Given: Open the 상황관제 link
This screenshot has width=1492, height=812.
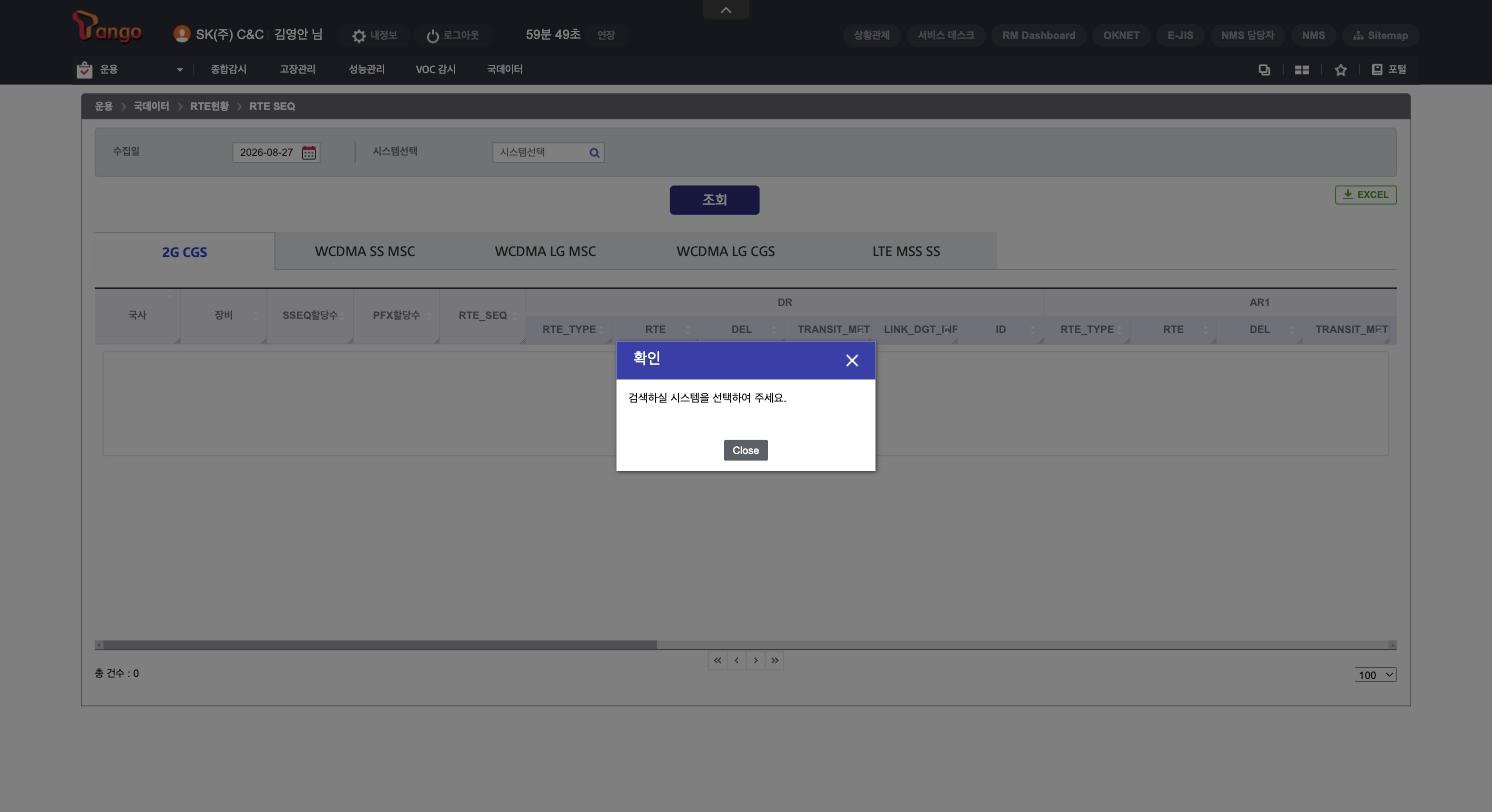Looking at the screenshot, I should click(872, 35).
